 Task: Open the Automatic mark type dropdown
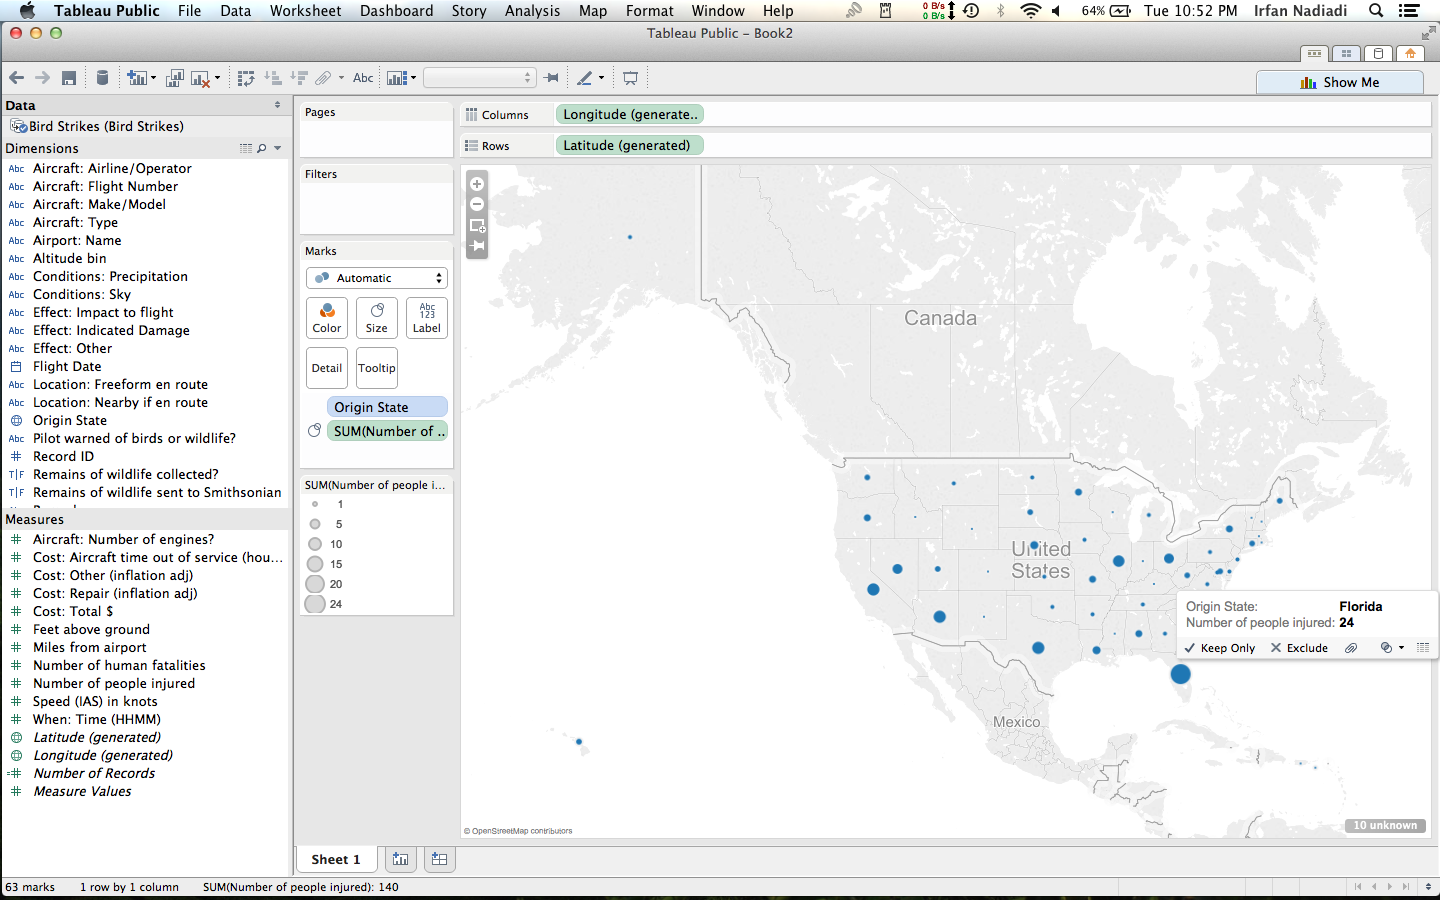click(376, 278)
